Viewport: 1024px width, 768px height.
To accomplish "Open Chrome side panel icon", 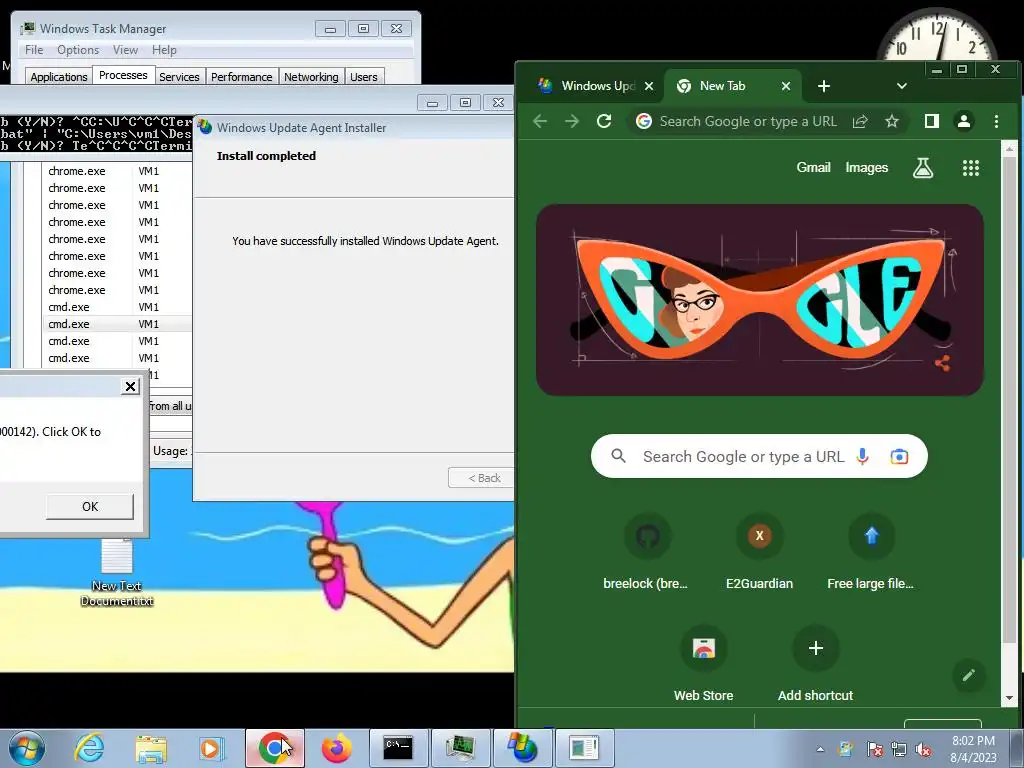I will [932, 121].
